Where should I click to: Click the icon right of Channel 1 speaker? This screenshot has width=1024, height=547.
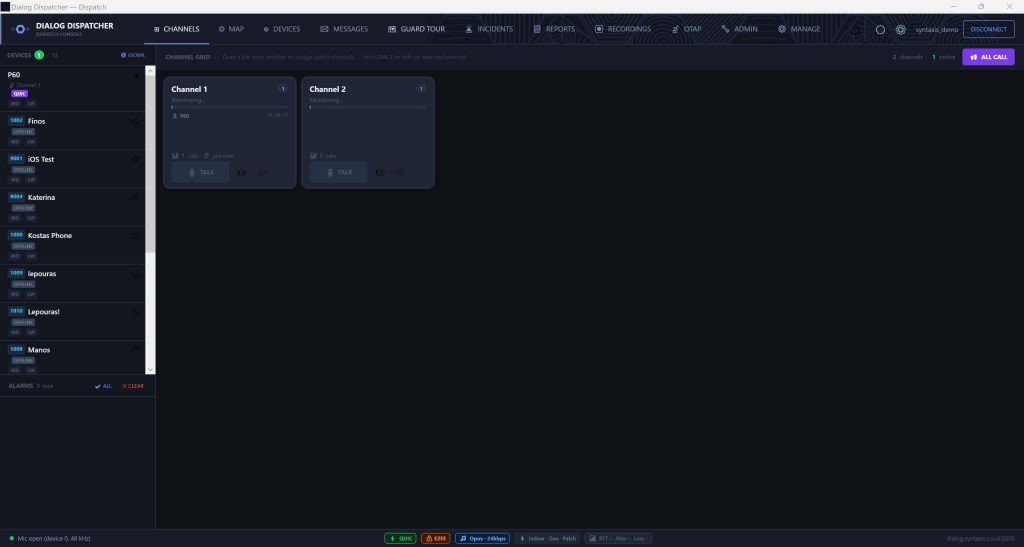[x=261, y=172]
